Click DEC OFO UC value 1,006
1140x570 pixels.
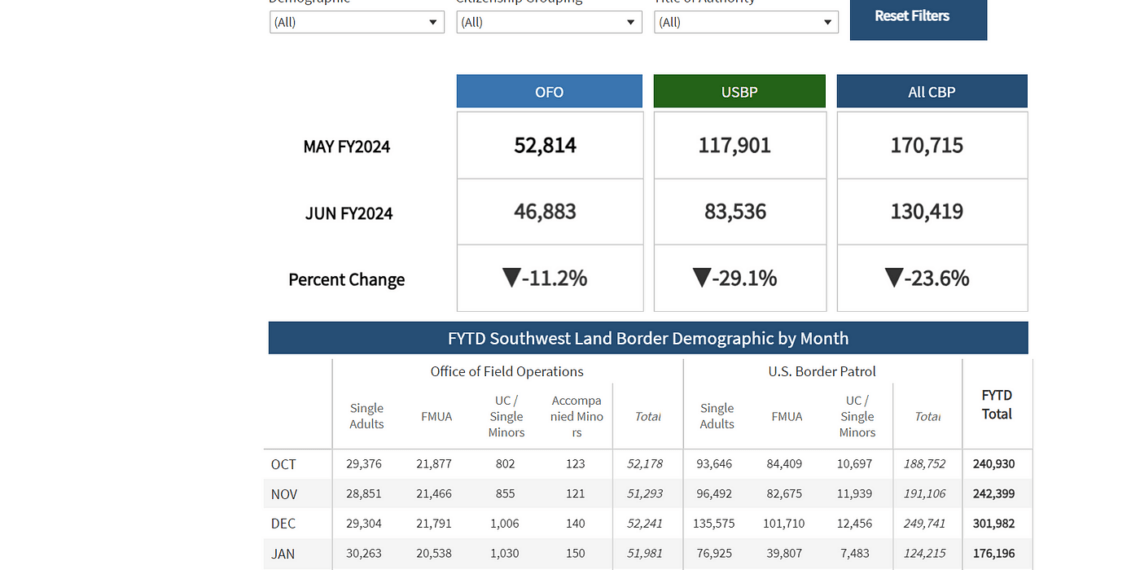505,523
